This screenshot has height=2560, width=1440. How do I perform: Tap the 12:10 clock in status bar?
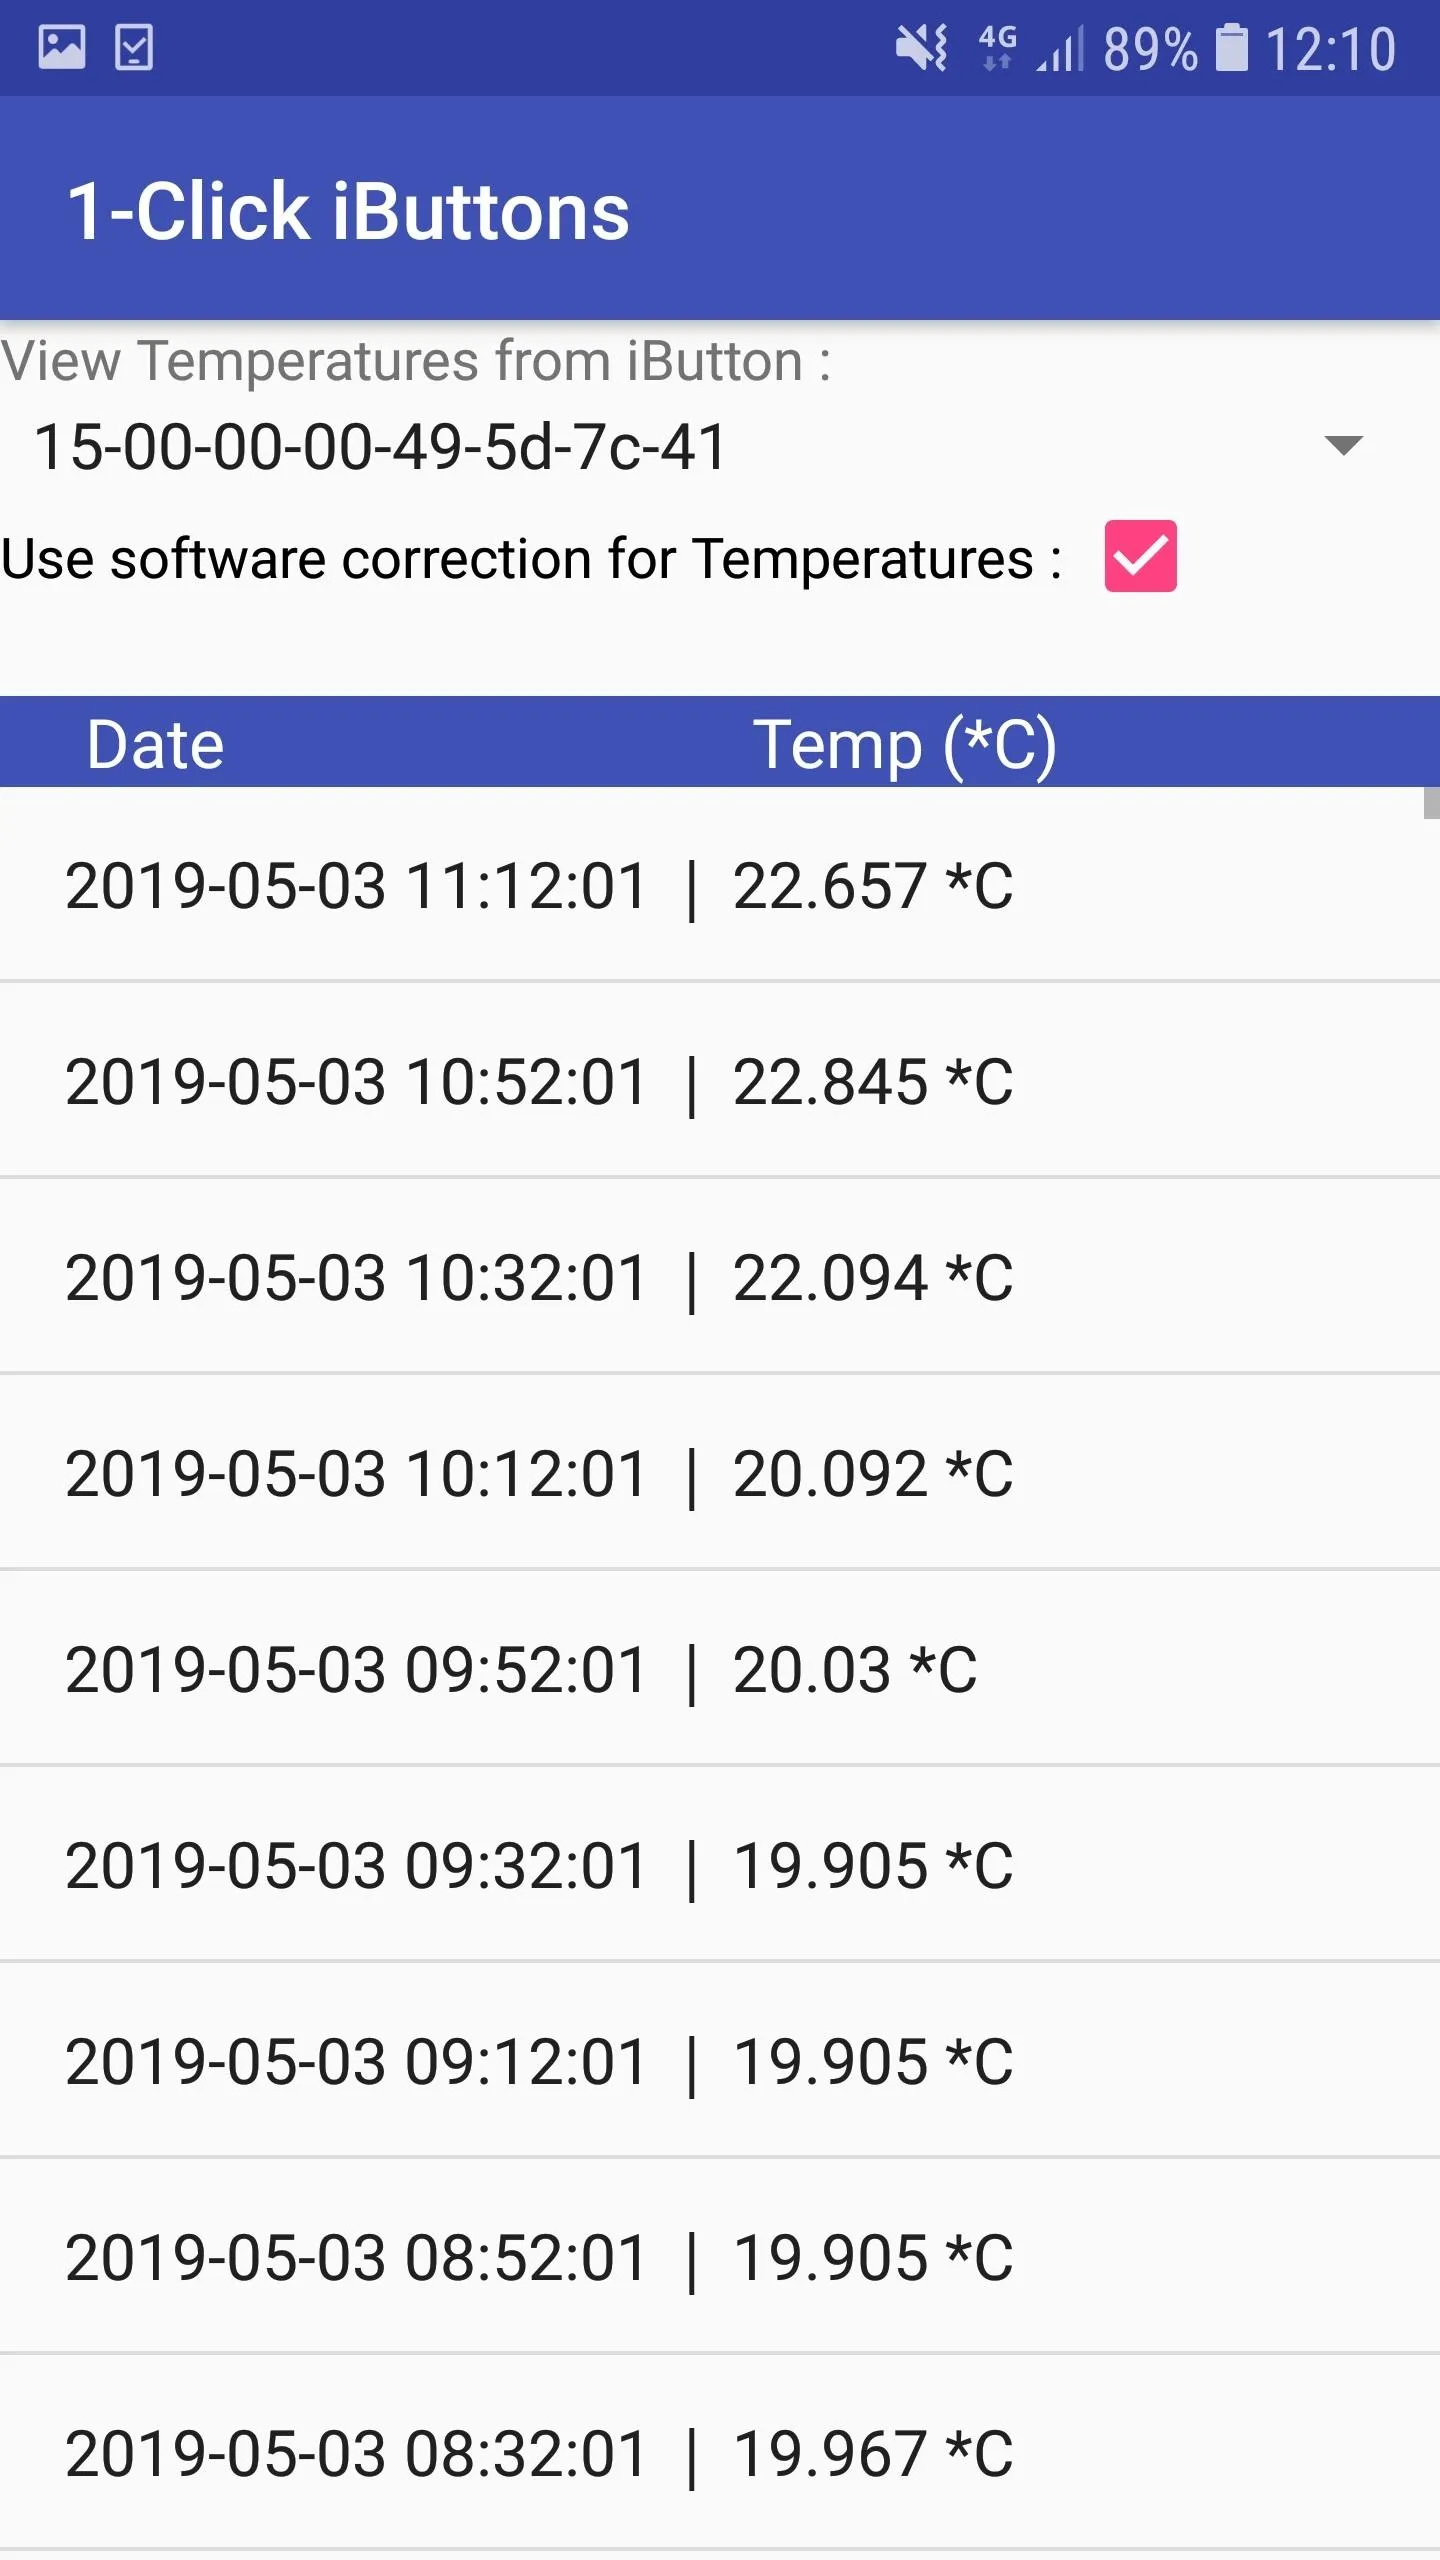pos(1331,49)
